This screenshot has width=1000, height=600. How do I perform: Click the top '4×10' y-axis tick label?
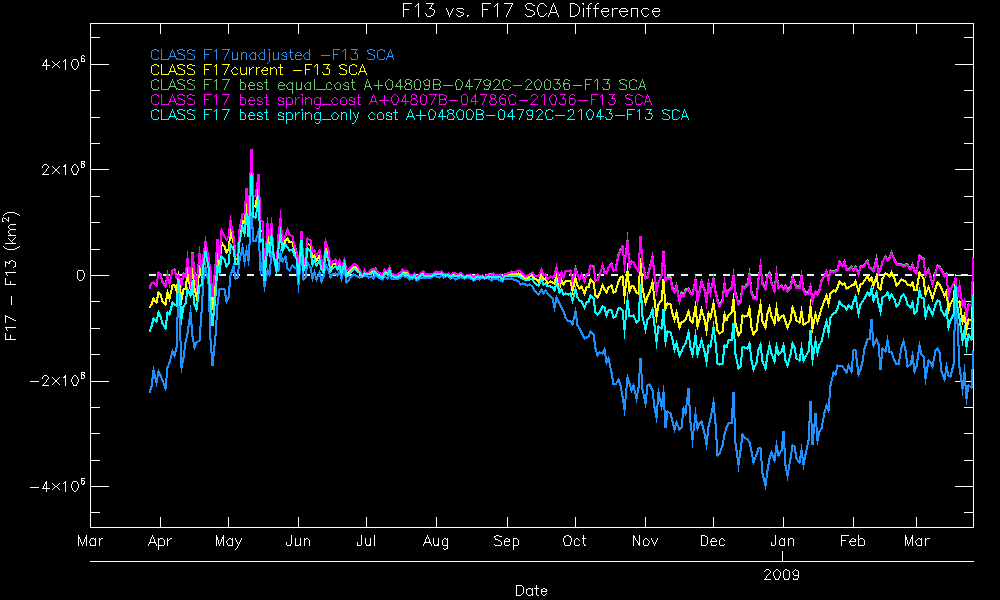(x=62, y=64)
